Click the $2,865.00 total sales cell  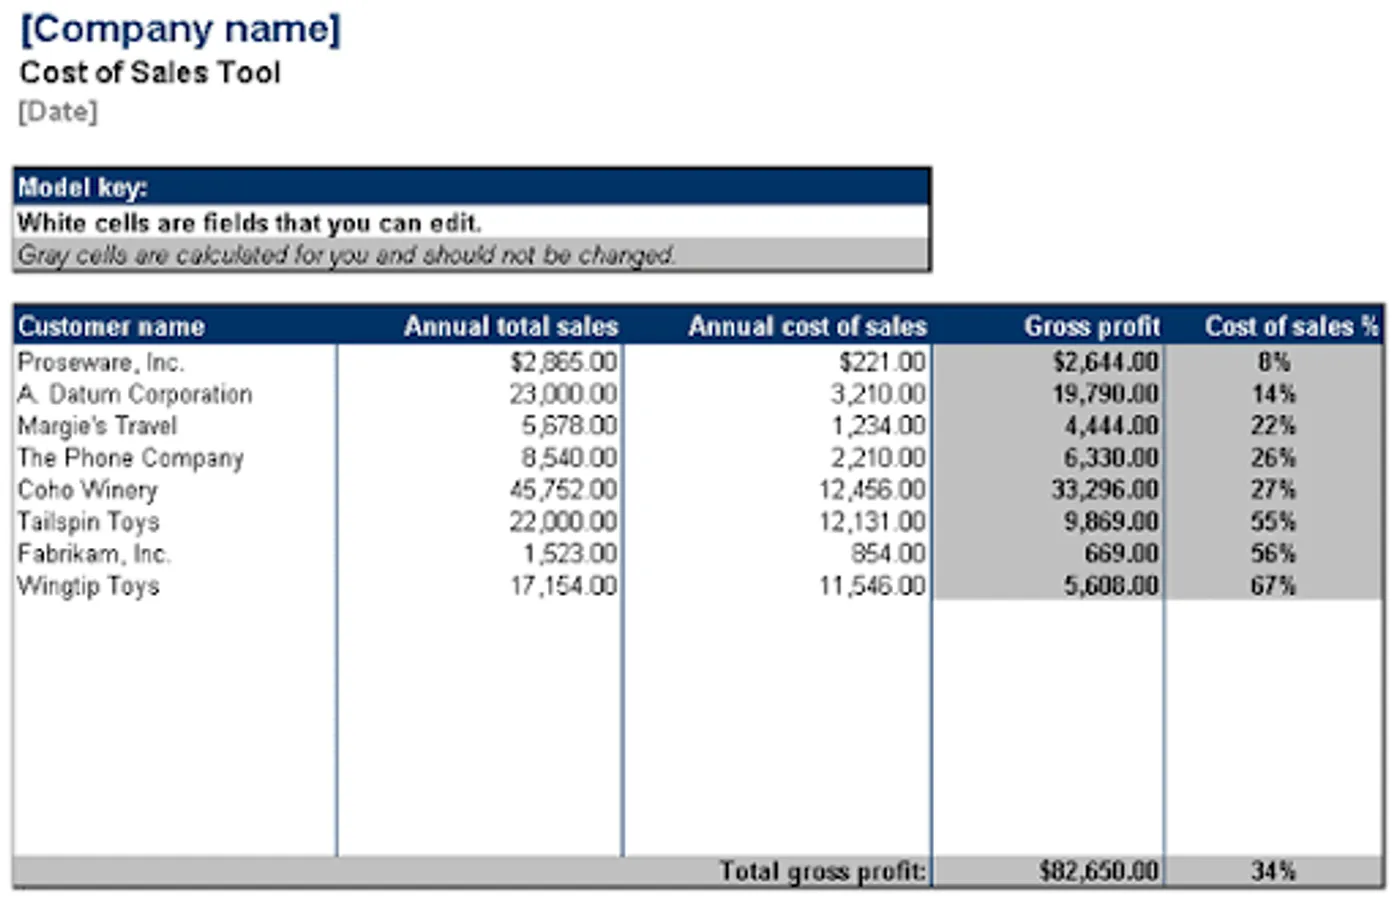pyautogui.click(x=480, y=362)
